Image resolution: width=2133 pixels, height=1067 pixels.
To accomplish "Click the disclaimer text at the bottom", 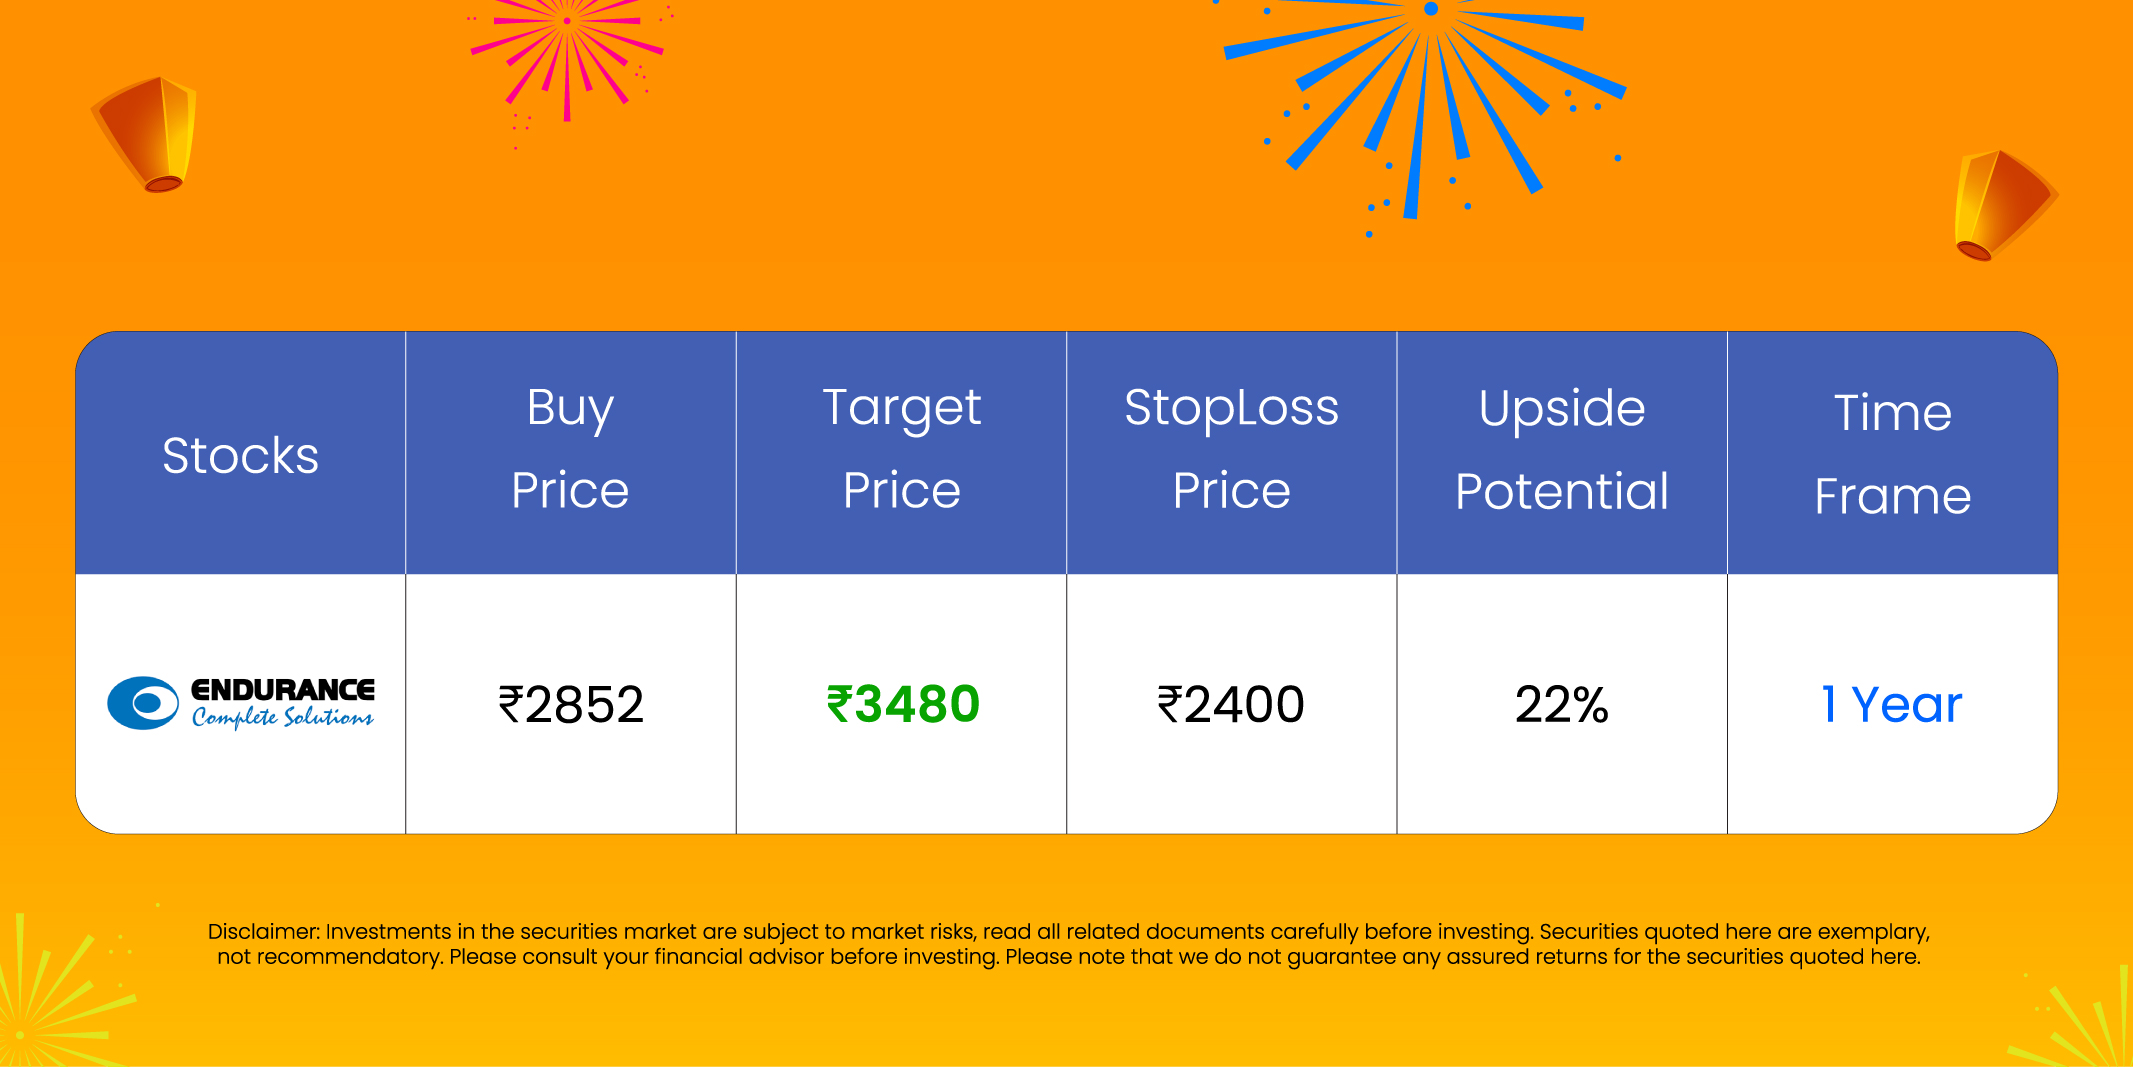I will pos(1068,944).
